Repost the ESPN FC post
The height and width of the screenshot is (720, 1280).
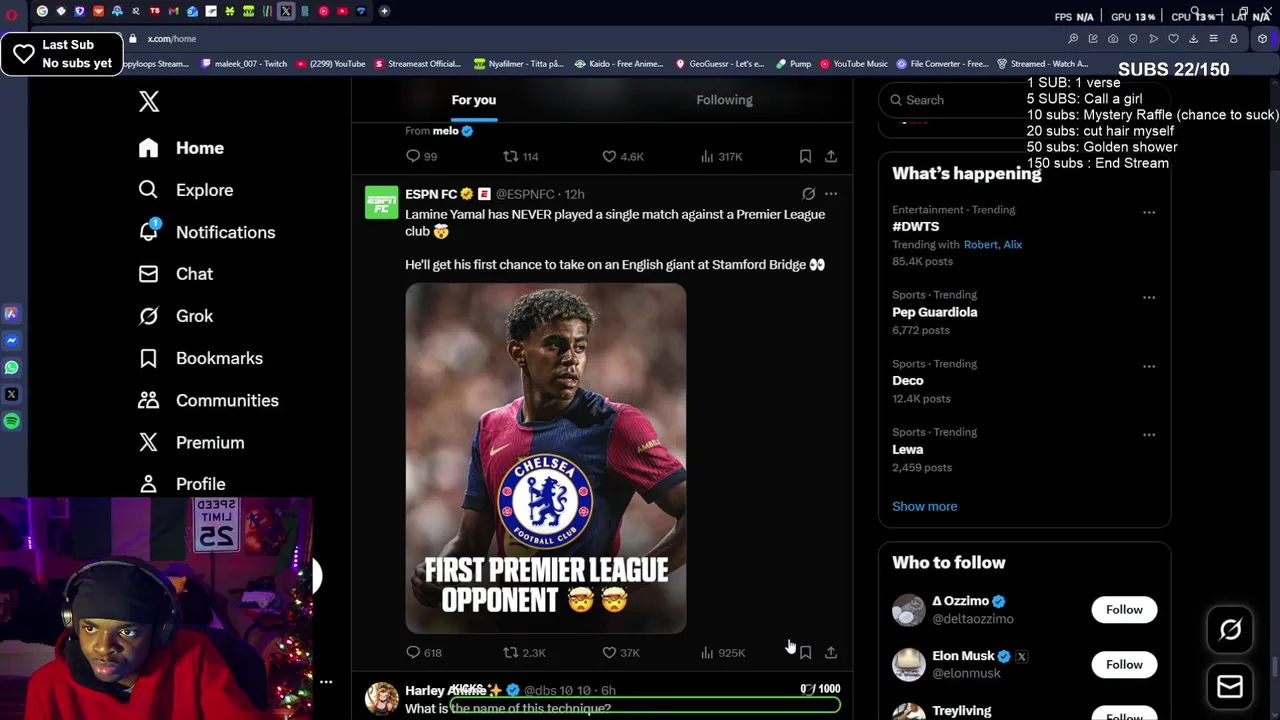pyautogui.click(x=523, y=652)
